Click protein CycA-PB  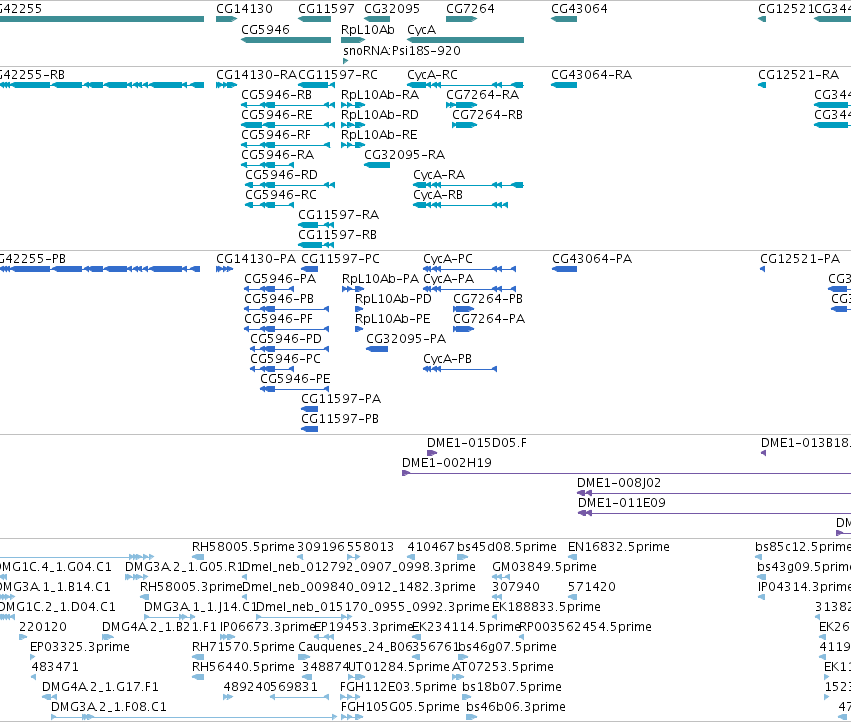click(x=447, y=359)
